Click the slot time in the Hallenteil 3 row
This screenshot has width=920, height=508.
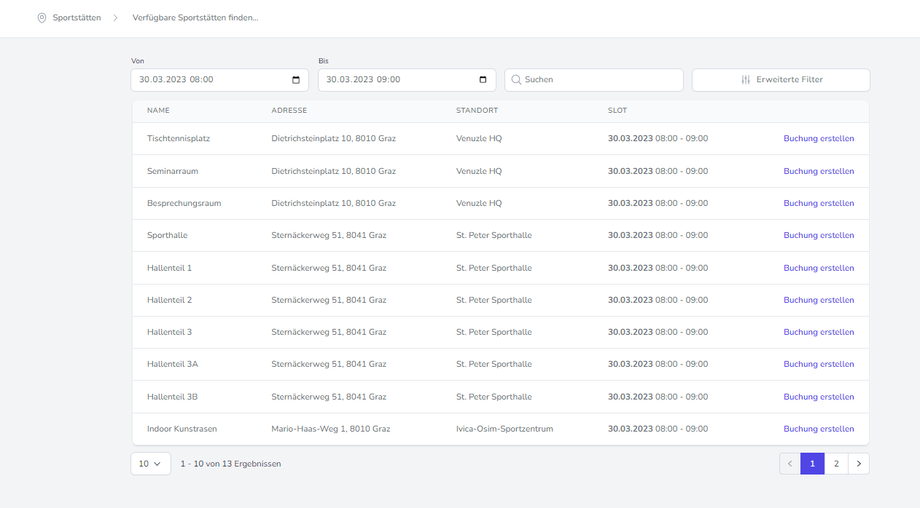(658, 332)
